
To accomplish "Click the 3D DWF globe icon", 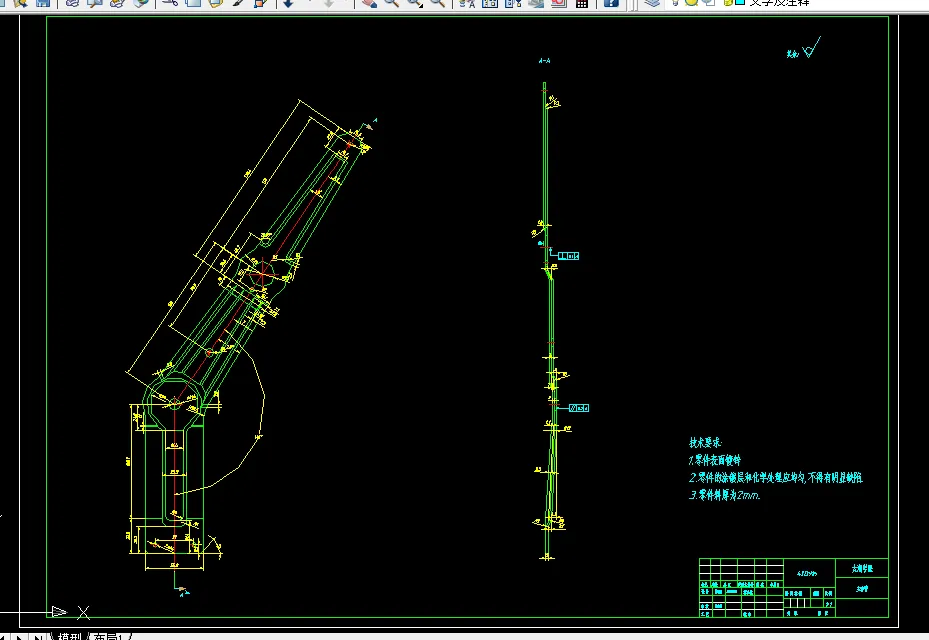I will (140, 3).
